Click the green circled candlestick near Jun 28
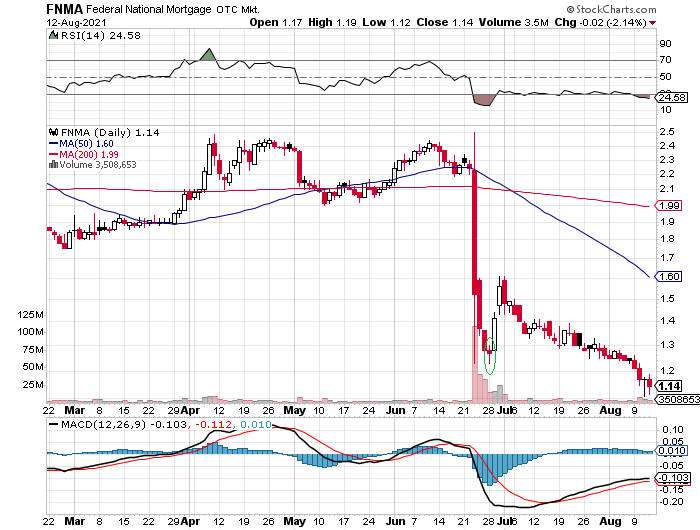Image resolution: width=700 pixels, height=530 pixels. click(490, 355)
